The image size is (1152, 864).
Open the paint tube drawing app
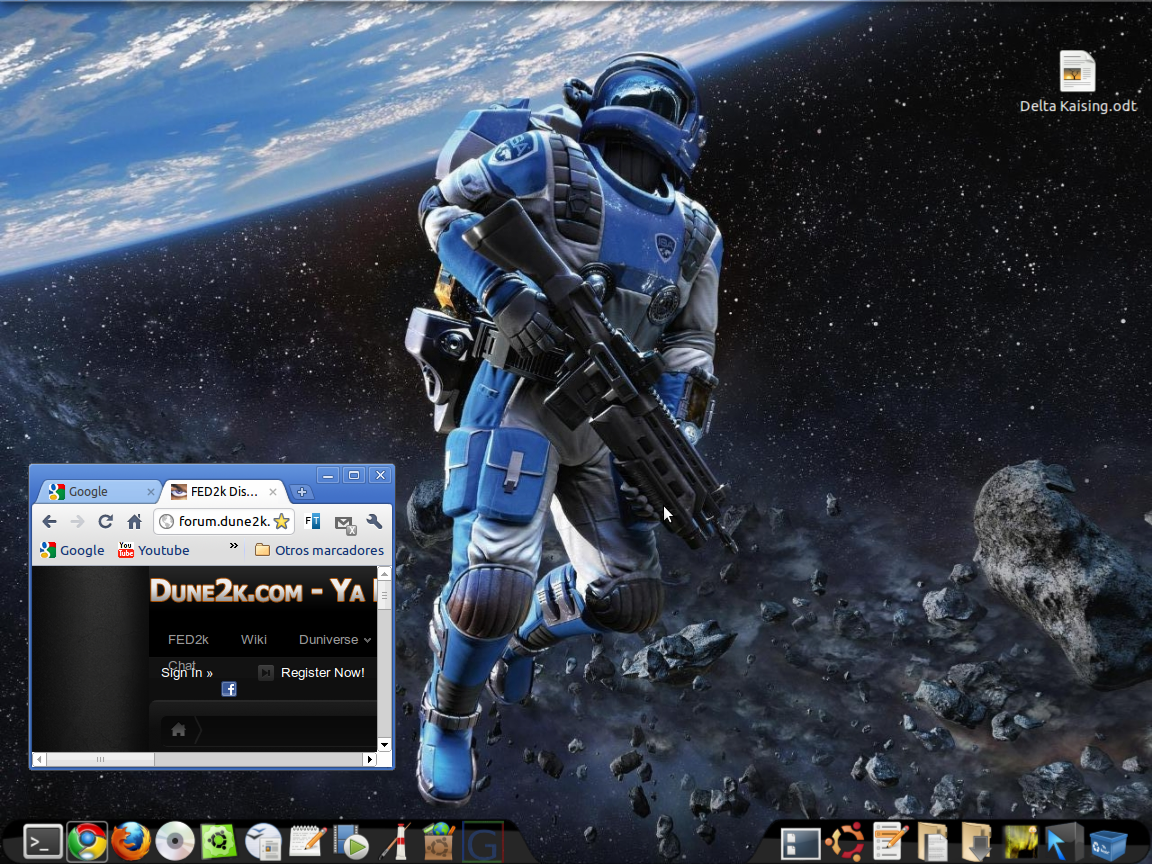395,842
